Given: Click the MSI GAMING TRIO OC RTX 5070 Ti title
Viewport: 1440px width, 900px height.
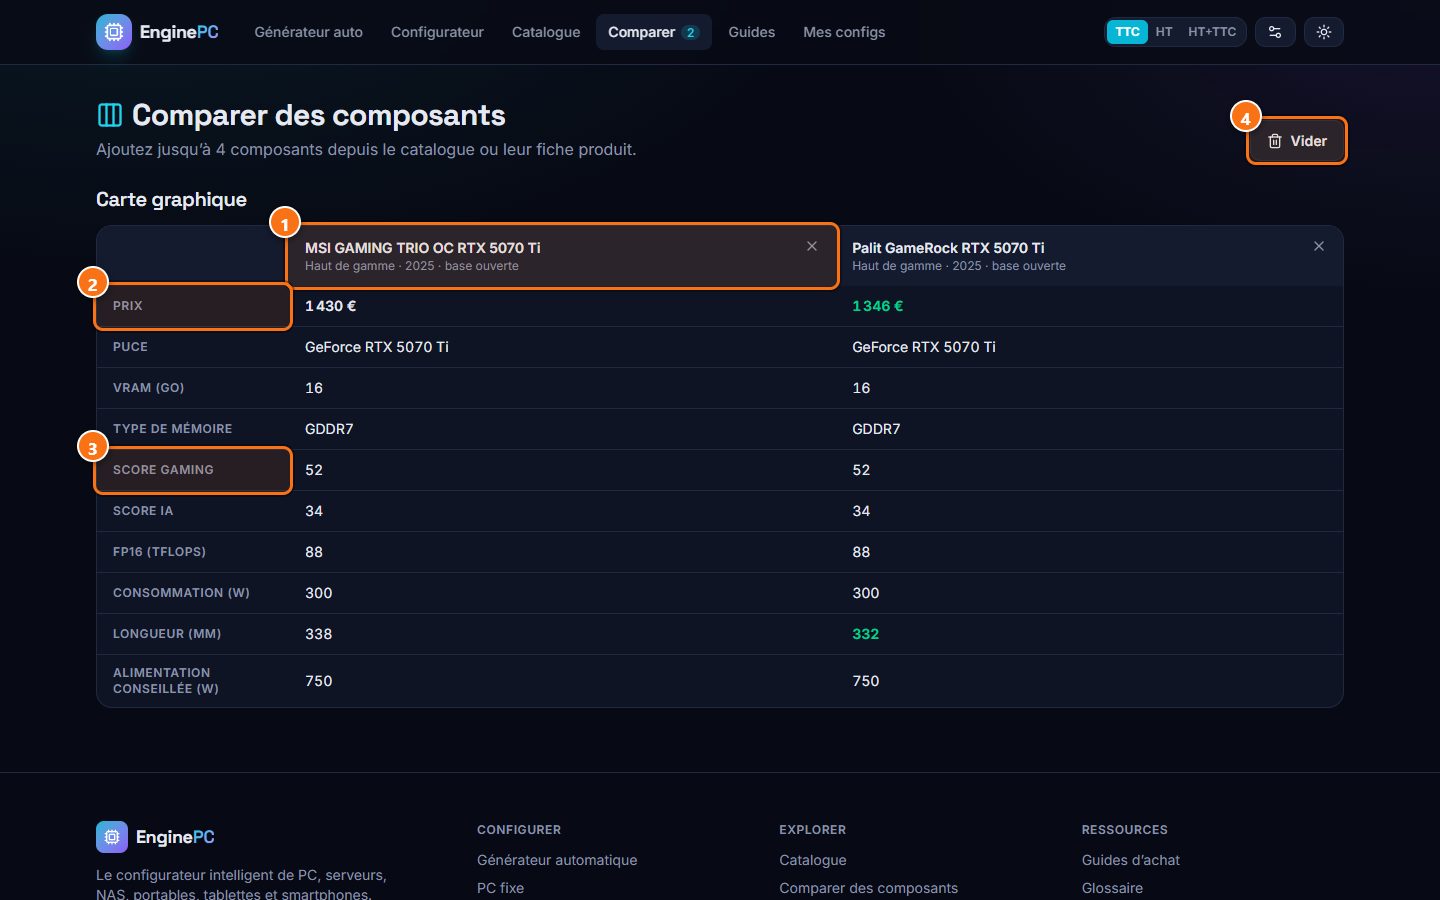Looking at the screenshot, I should point(422,248).
